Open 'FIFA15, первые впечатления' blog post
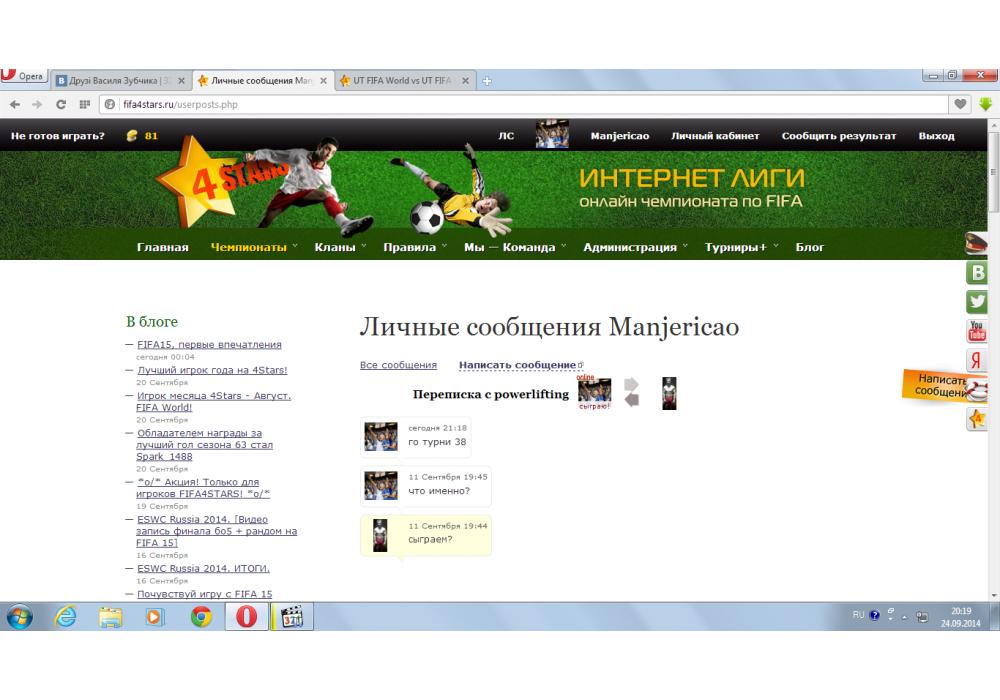 [x=209, y=344]
